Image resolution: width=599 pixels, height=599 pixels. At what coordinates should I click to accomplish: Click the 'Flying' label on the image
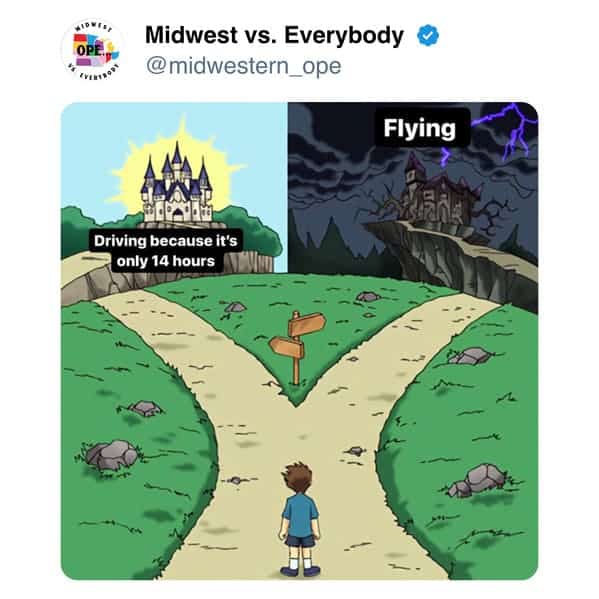click(420, 128)
